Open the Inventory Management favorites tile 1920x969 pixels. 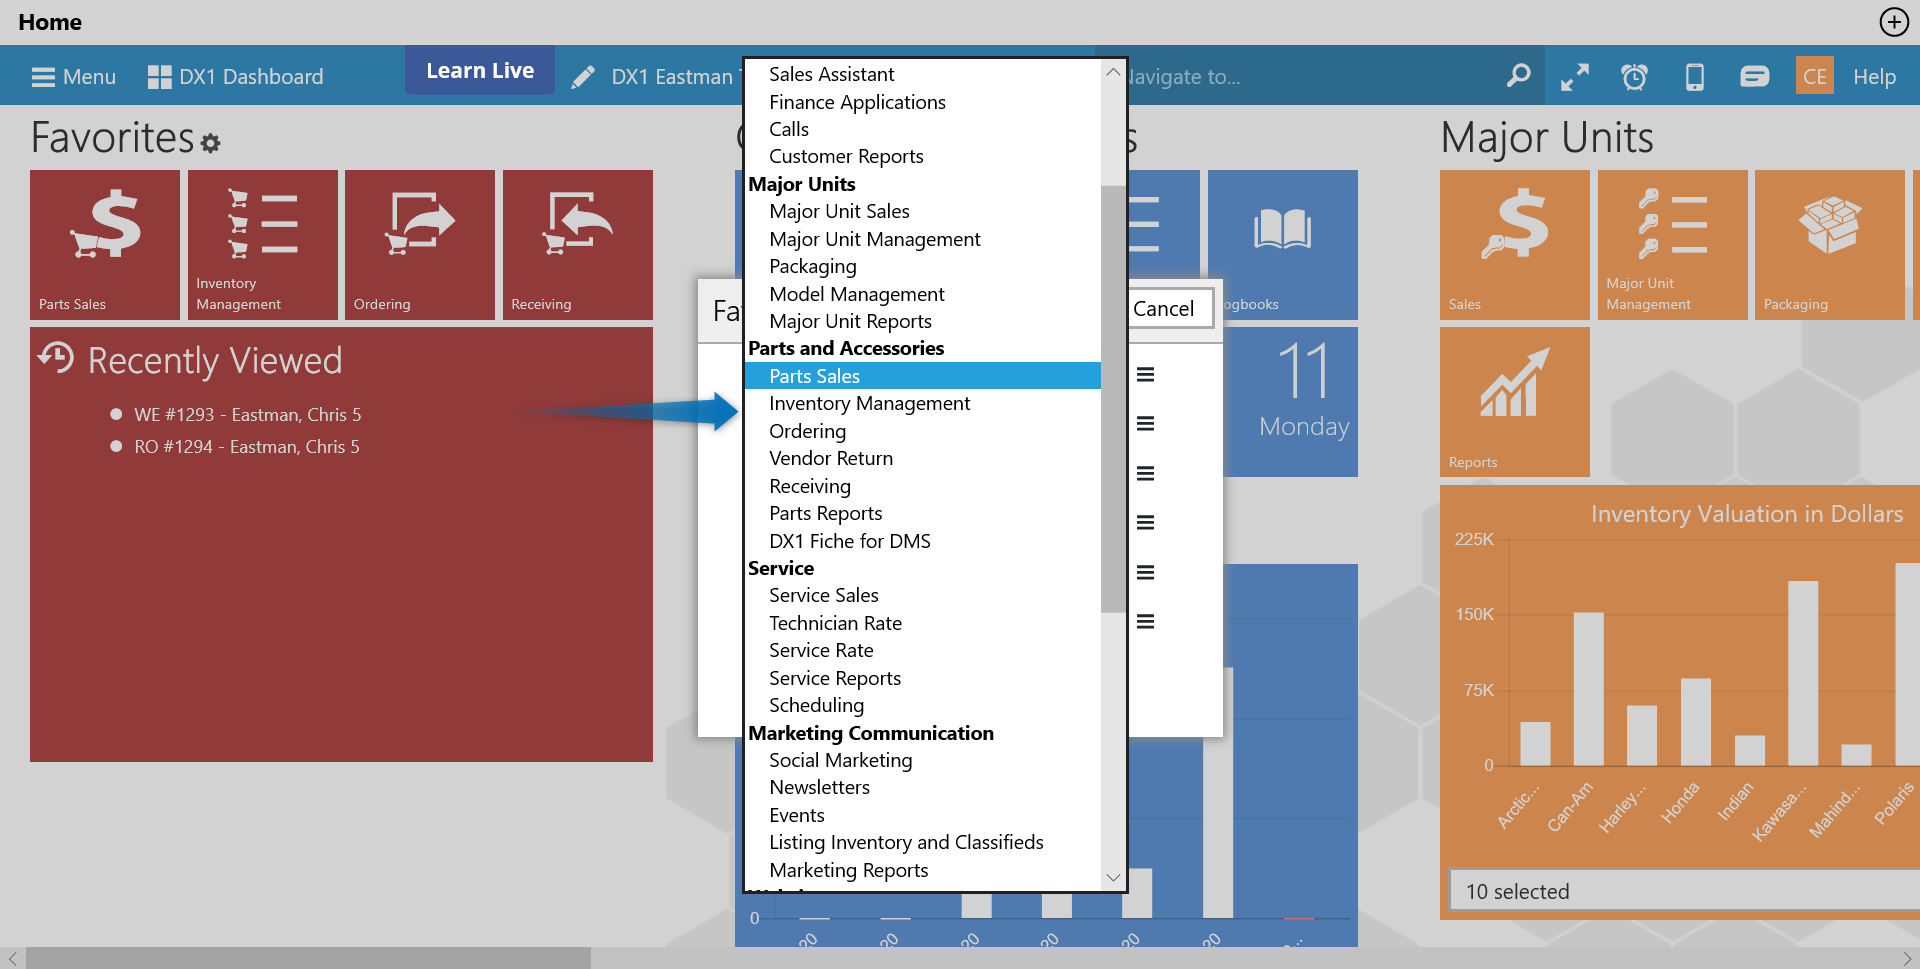[x=263, y=245]
